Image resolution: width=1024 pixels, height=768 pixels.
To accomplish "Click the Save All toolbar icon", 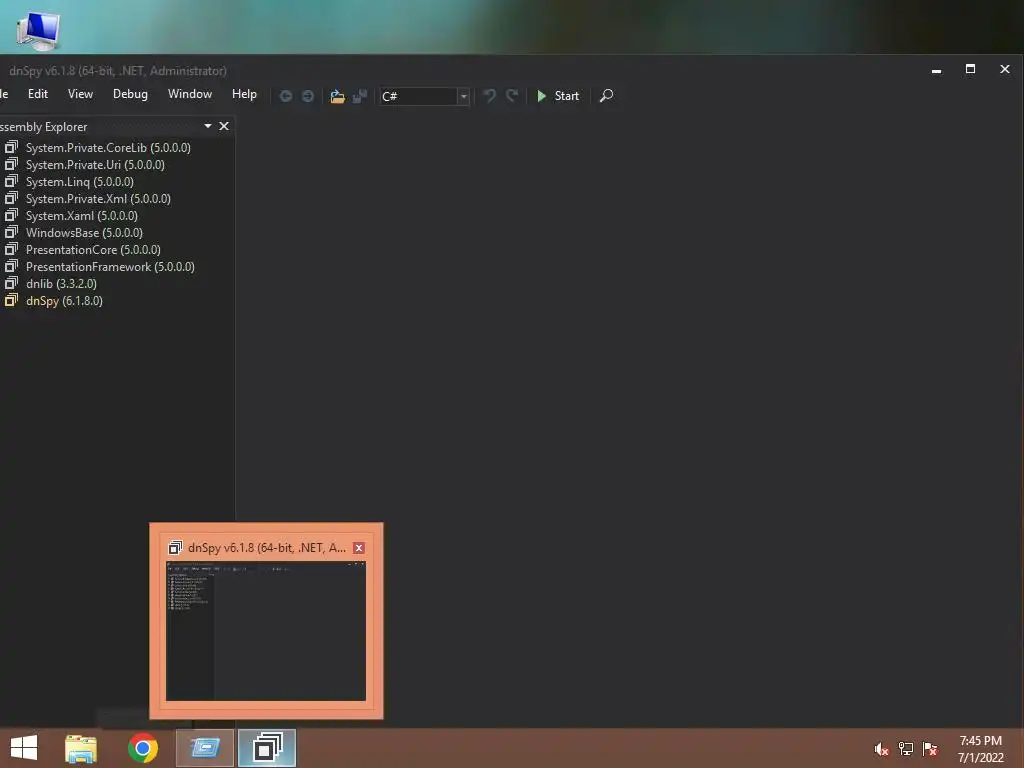I will click(360, 96).
